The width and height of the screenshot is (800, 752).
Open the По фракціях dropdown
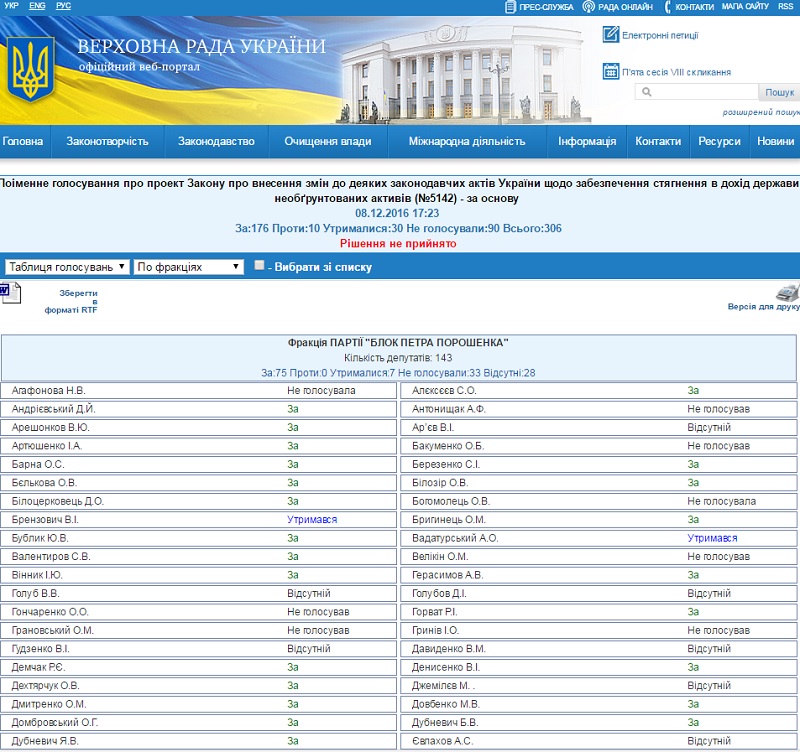tap(189, 267)
